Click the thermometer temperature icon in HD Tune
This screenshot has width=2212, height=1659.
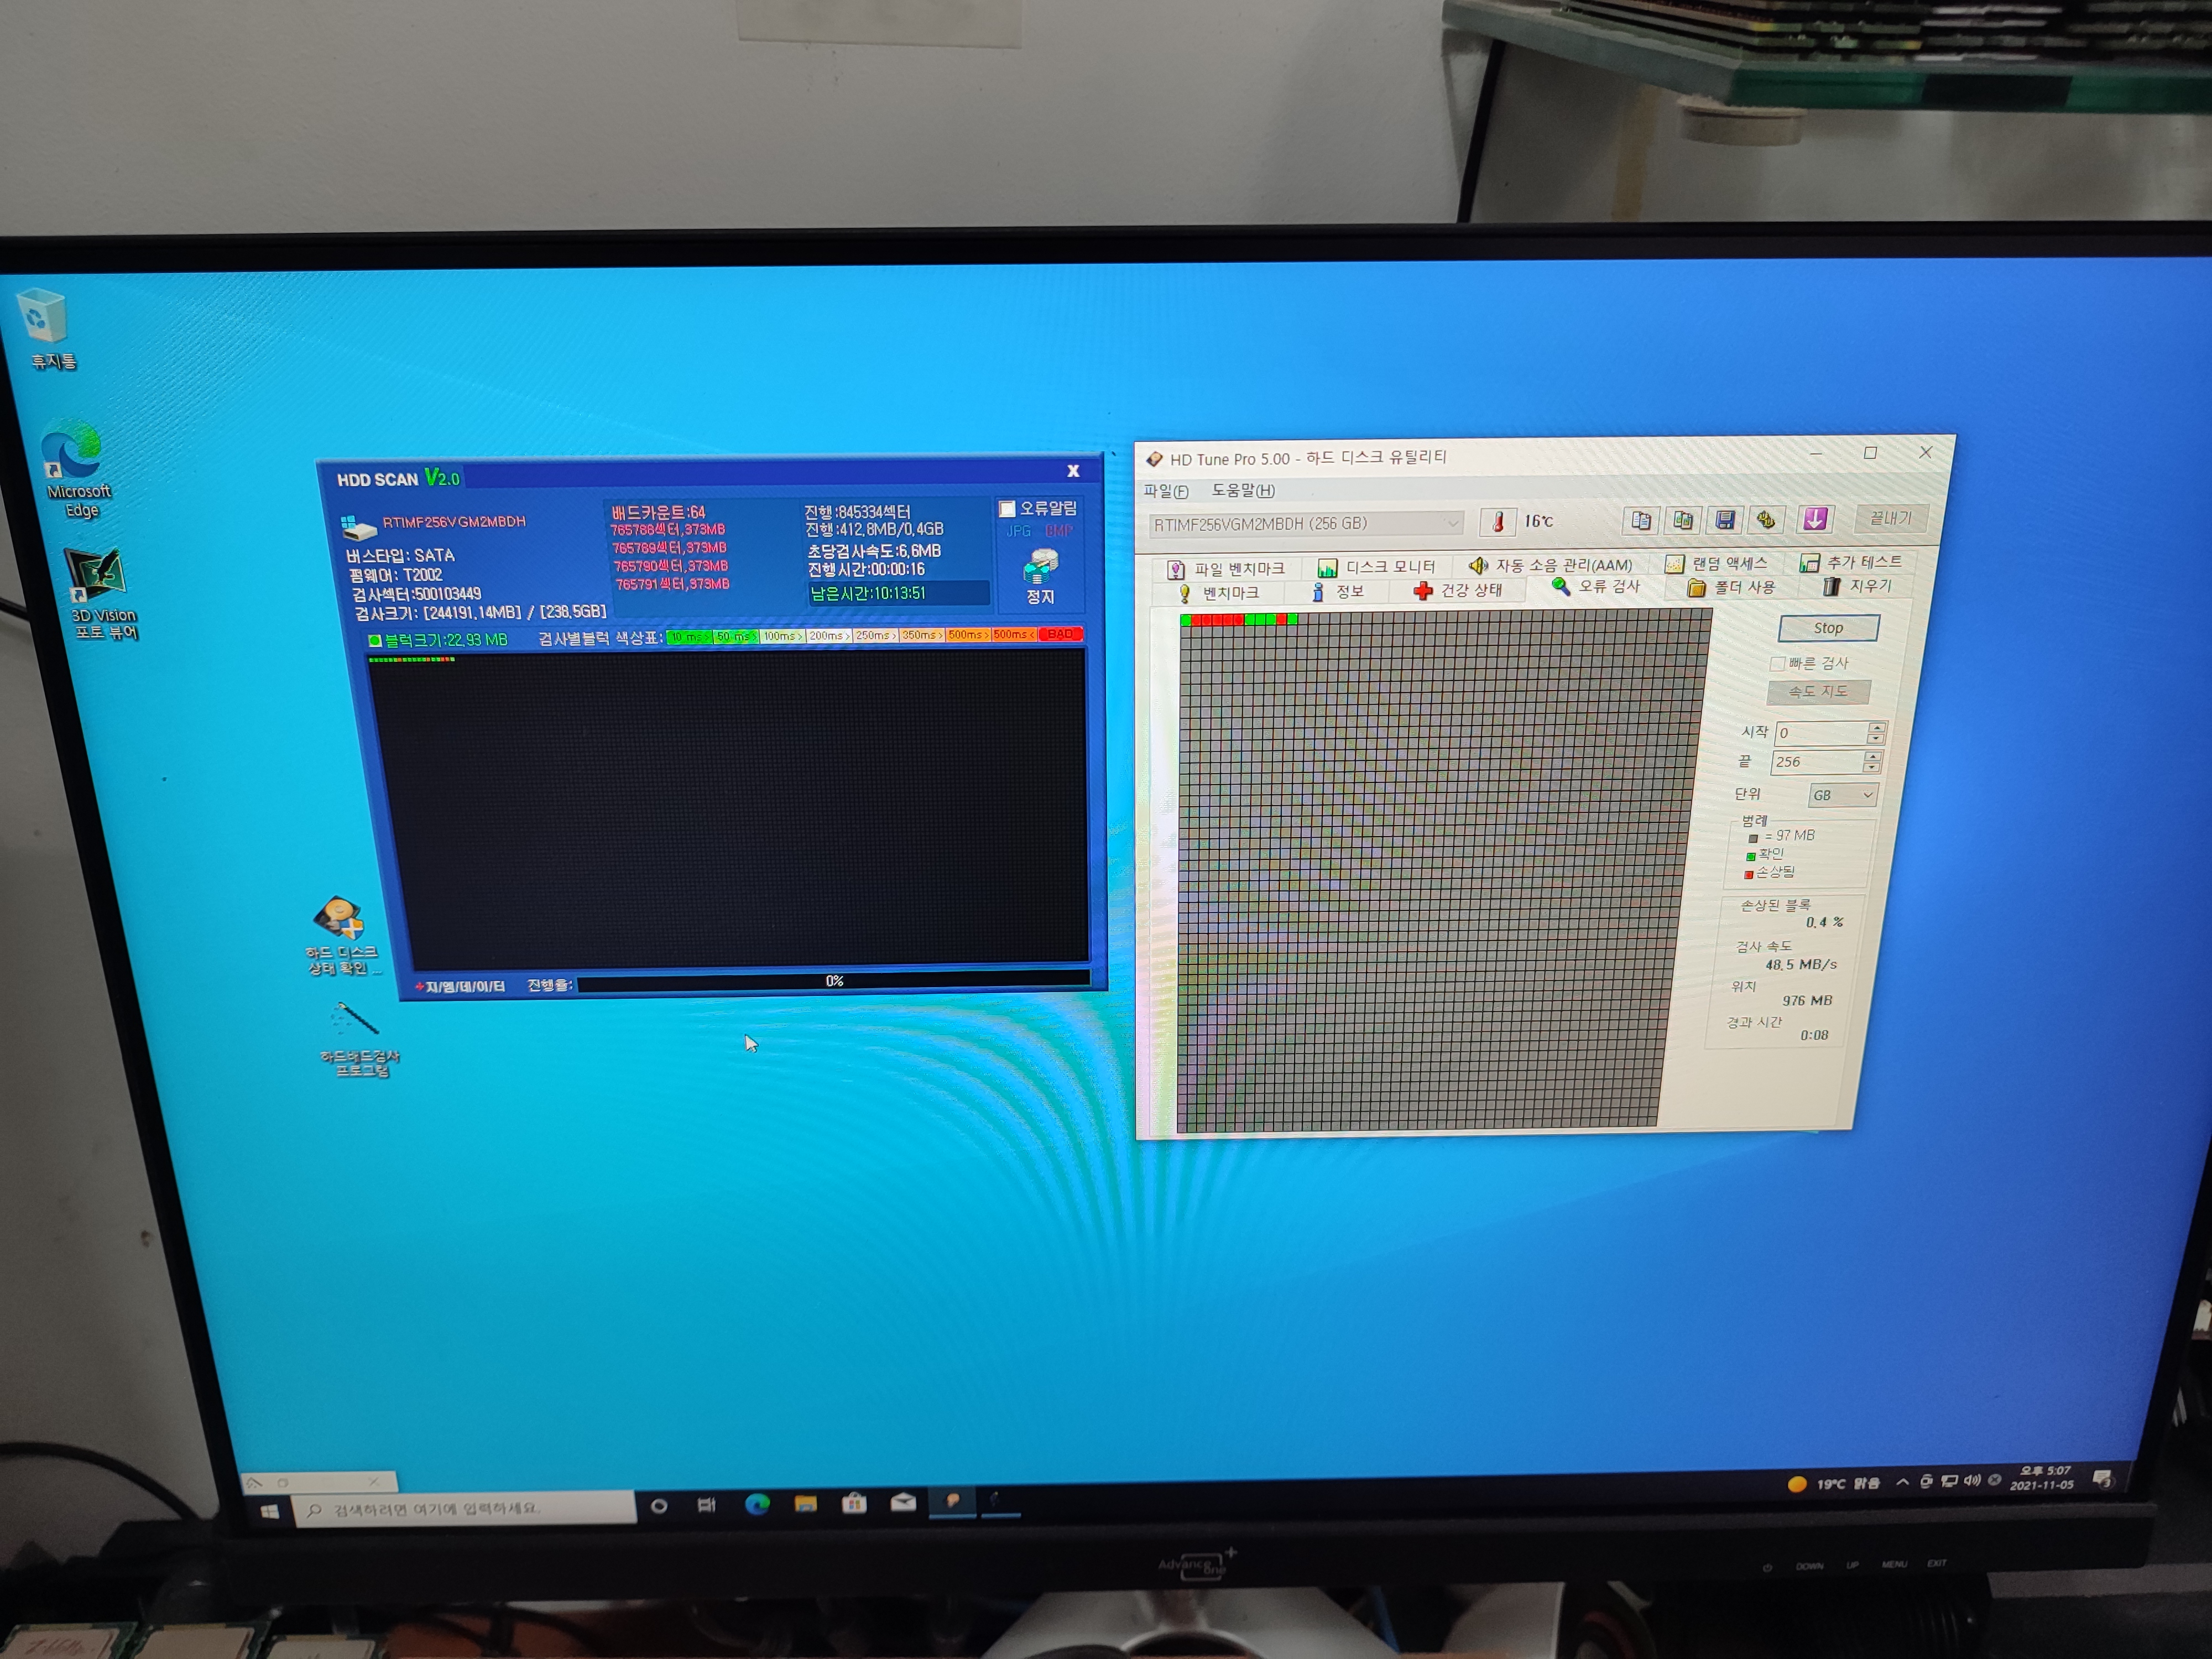(1497, 522)
